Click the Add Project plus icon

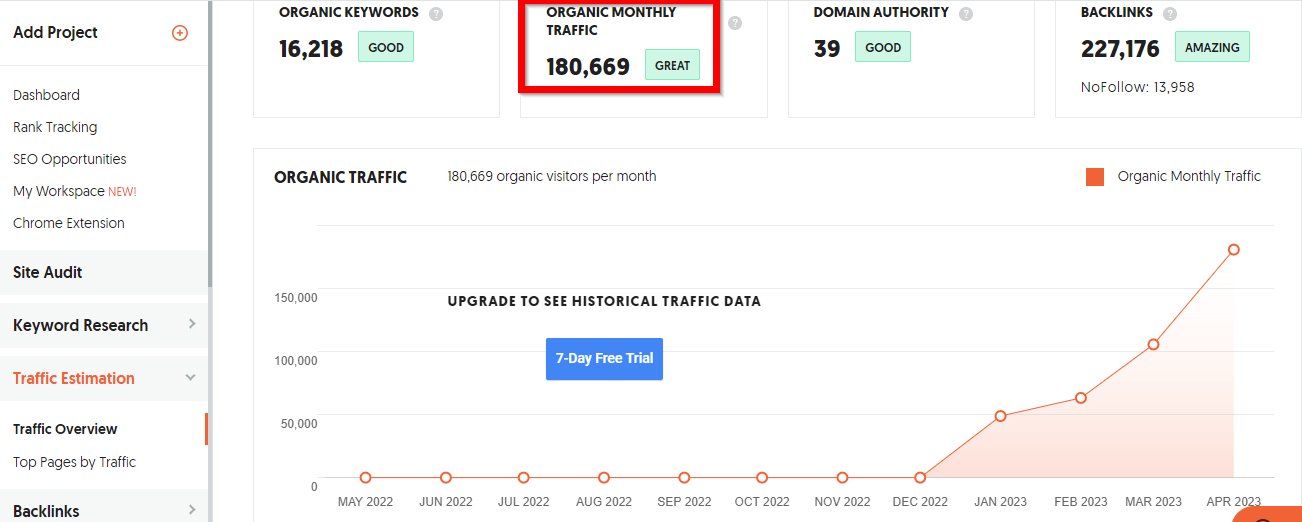(x=180, y=33)
